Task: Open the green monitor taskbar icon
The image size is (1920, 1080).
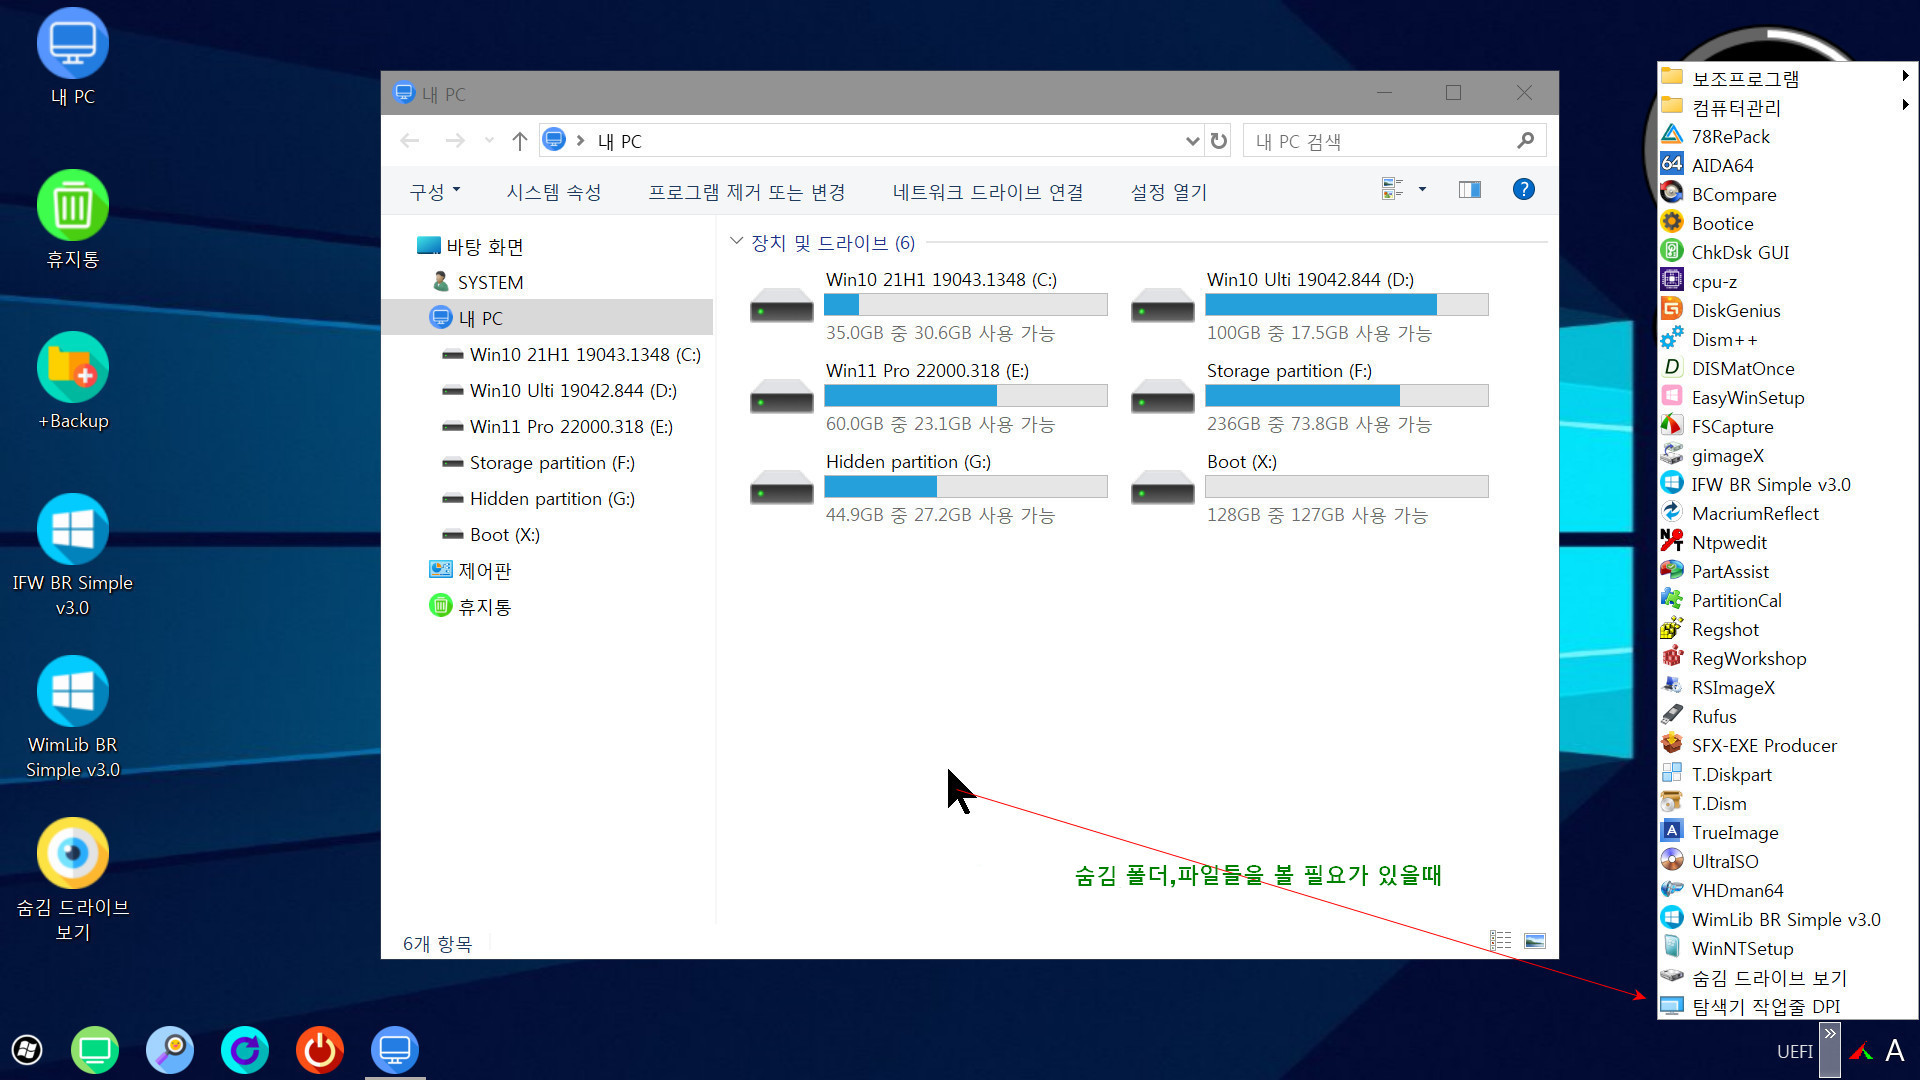Action: pos(95,1050)
